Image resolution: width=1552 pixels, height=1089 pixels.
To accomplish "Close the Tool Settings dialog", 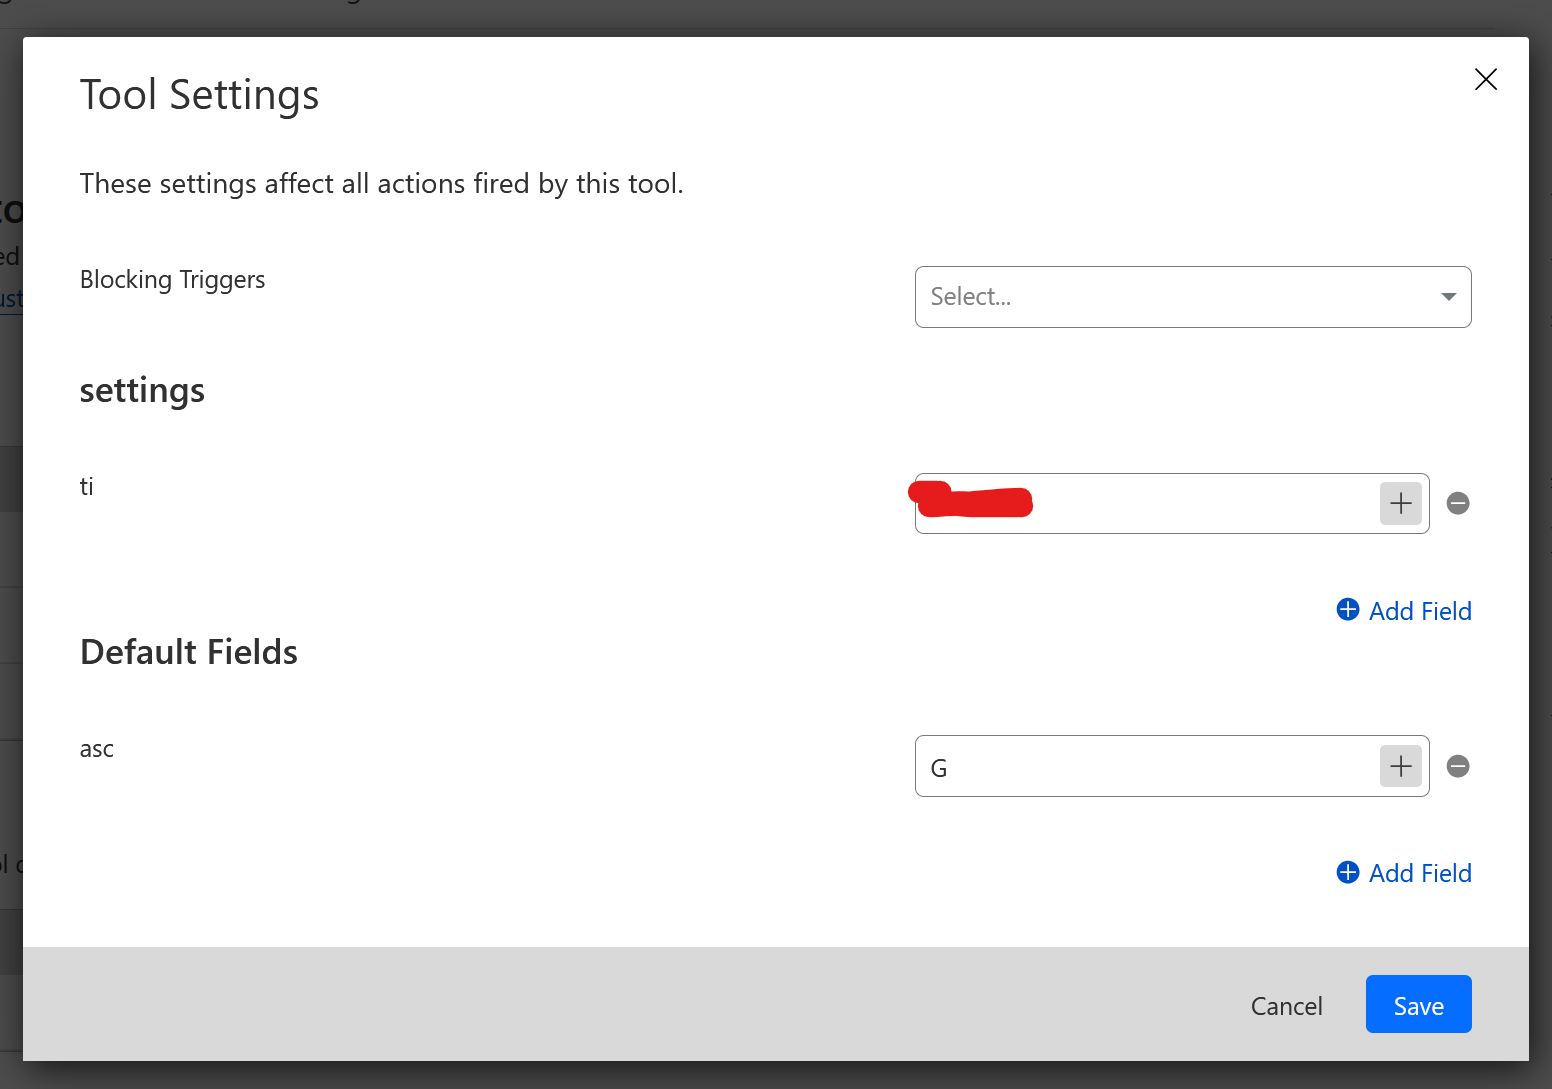I will pyautogui.click(x=1485, y=80).
